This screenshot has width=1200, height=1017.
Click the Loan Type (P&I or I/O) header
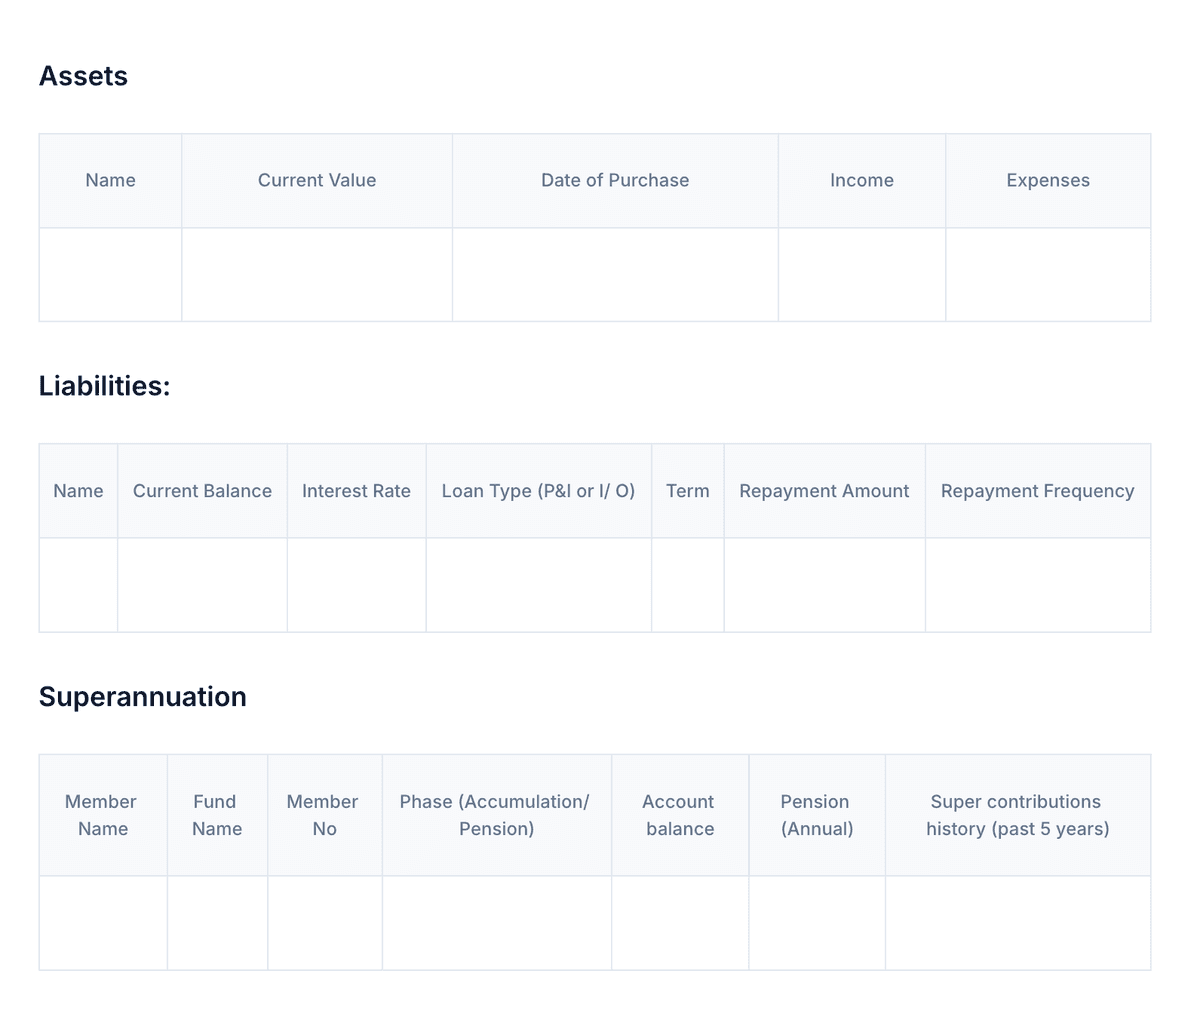(x=538, y=490)
